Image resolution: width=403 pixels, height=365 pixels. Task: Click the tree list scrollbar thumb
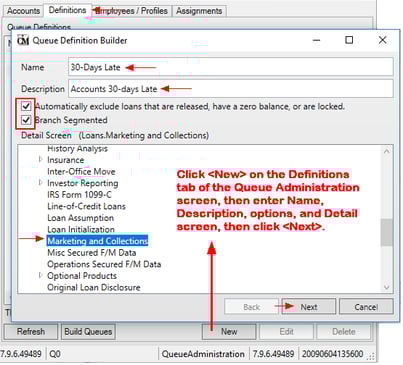(387, 232)
